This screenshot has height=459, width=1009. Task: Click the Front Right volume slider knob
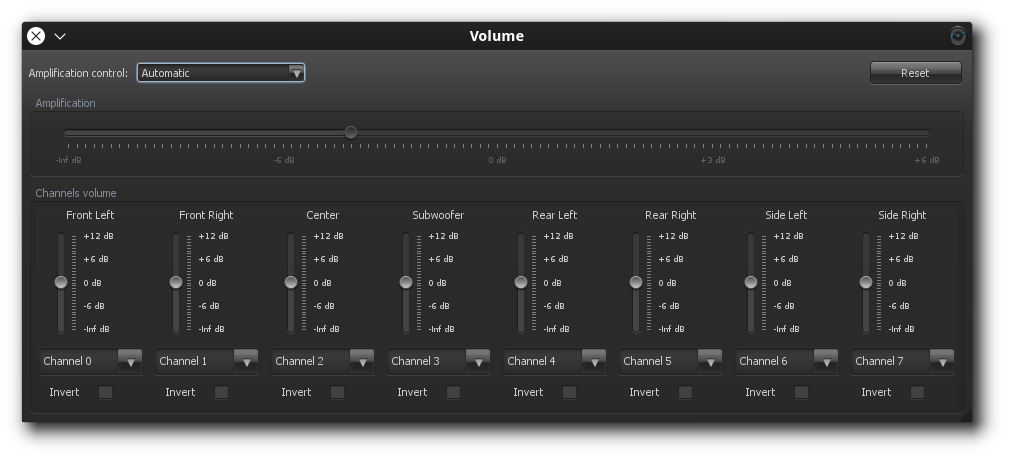tap(176, 282)
